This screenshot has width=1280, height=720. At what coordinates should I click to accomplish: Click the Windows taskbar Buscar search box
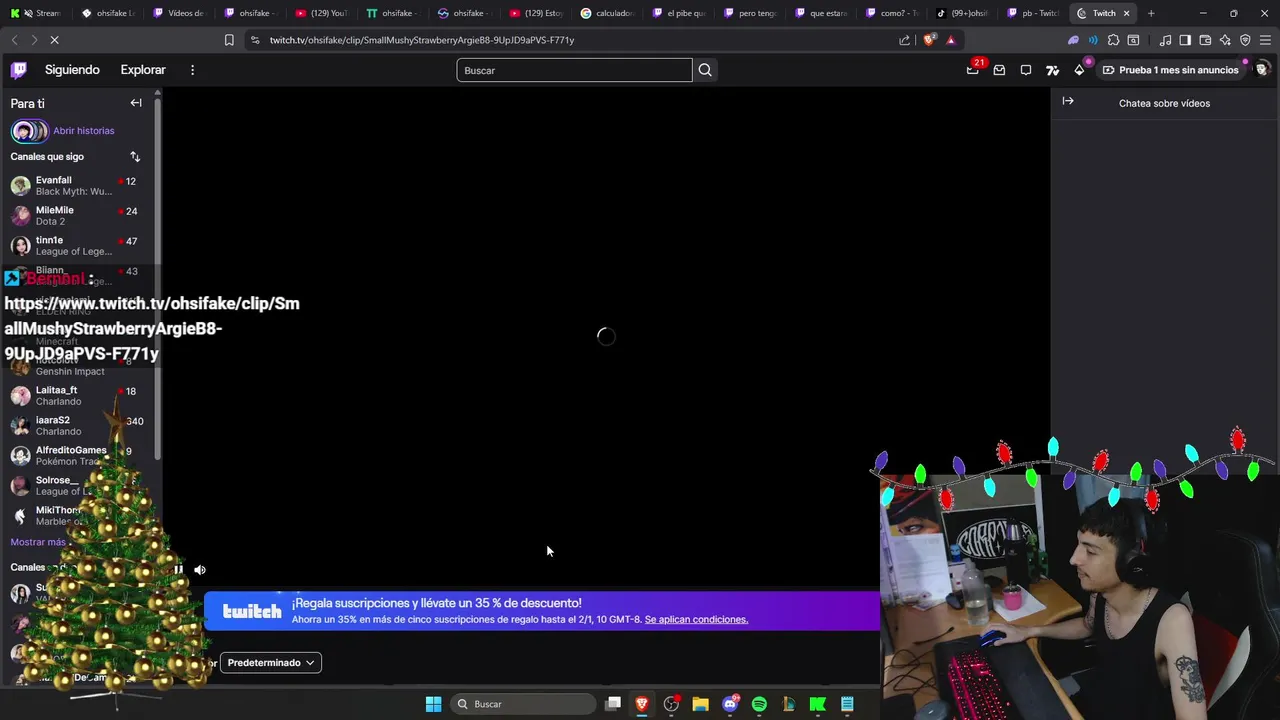click(522, 704)
